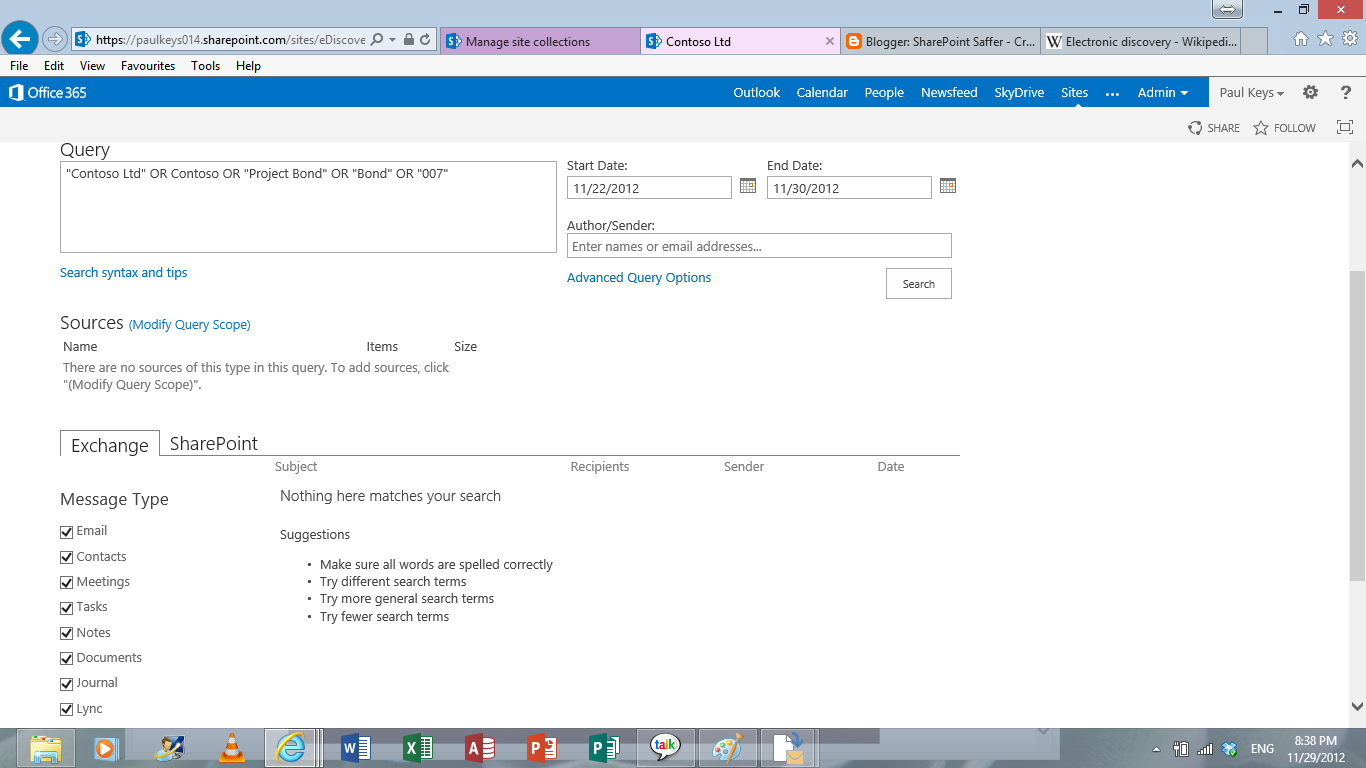Open the End Date calendar picker
This screenshot has width=1366, height=768.
click(947, 187)
